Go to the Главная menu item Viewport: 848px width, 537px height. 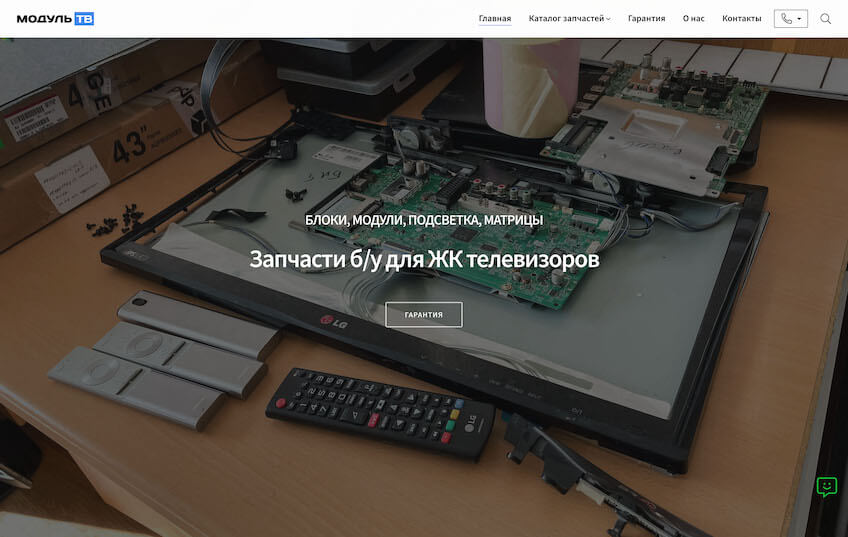pos(495,18)
